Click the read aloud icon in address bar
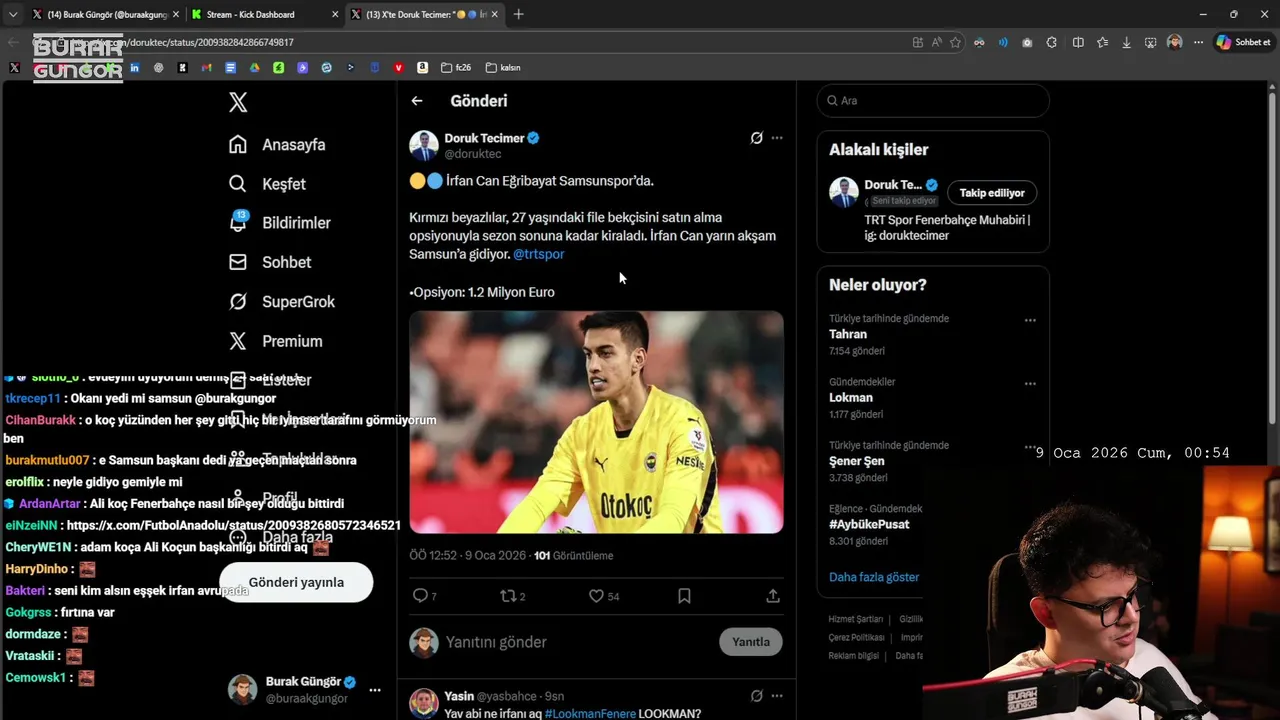The height and width of the screenshot is (720, 1280). coord(937,42)
